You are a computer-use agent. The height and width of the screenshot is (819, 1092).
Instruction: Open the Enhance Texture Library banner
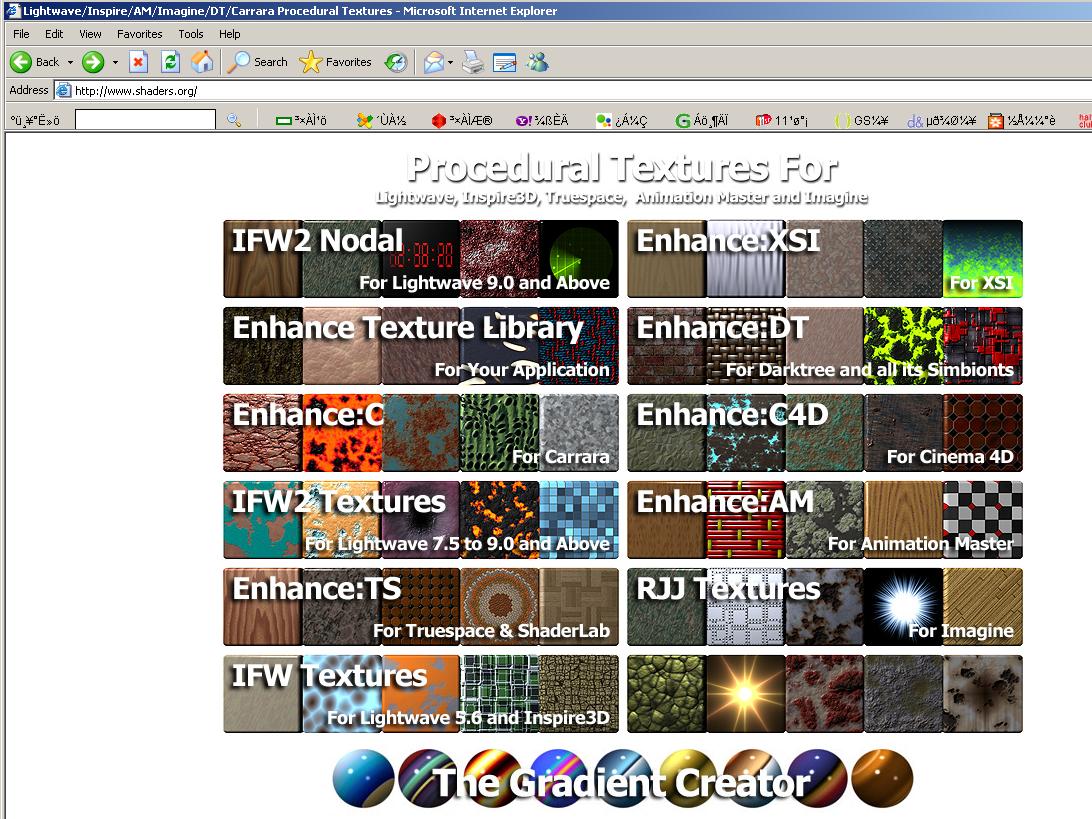coord(421,346)
